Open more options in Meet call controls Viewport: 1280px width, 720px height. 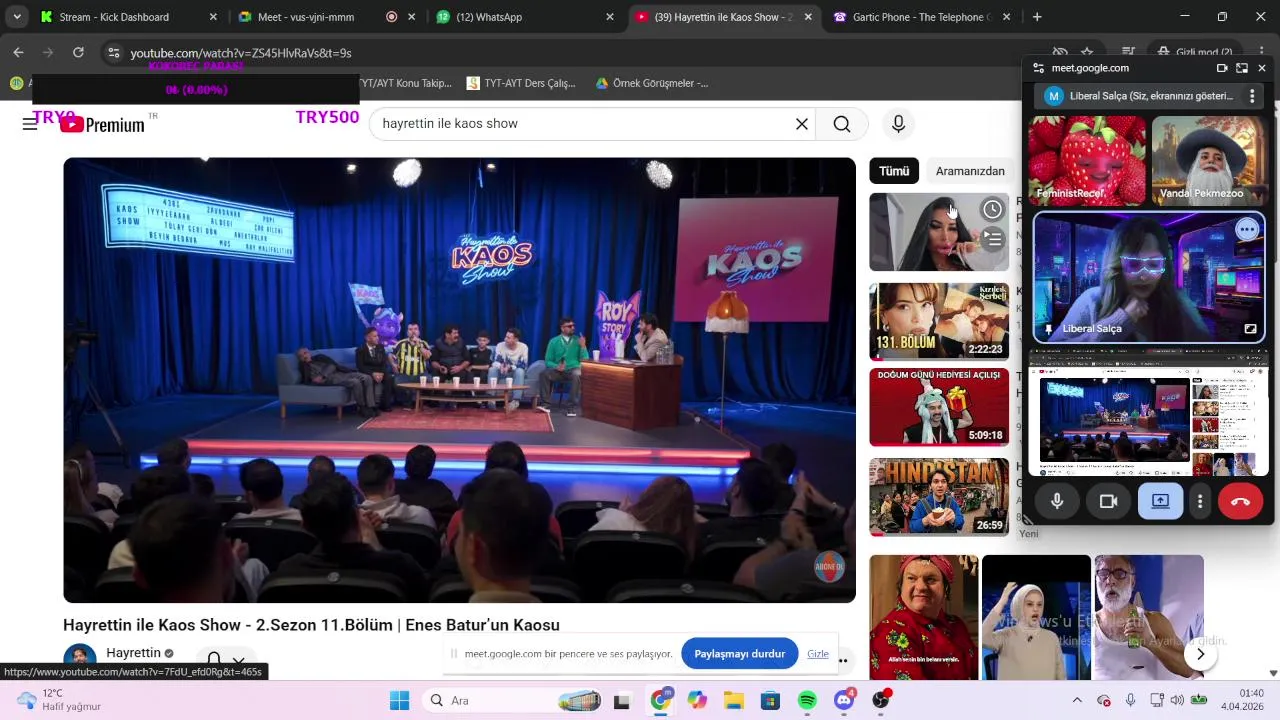point(1200,501)
